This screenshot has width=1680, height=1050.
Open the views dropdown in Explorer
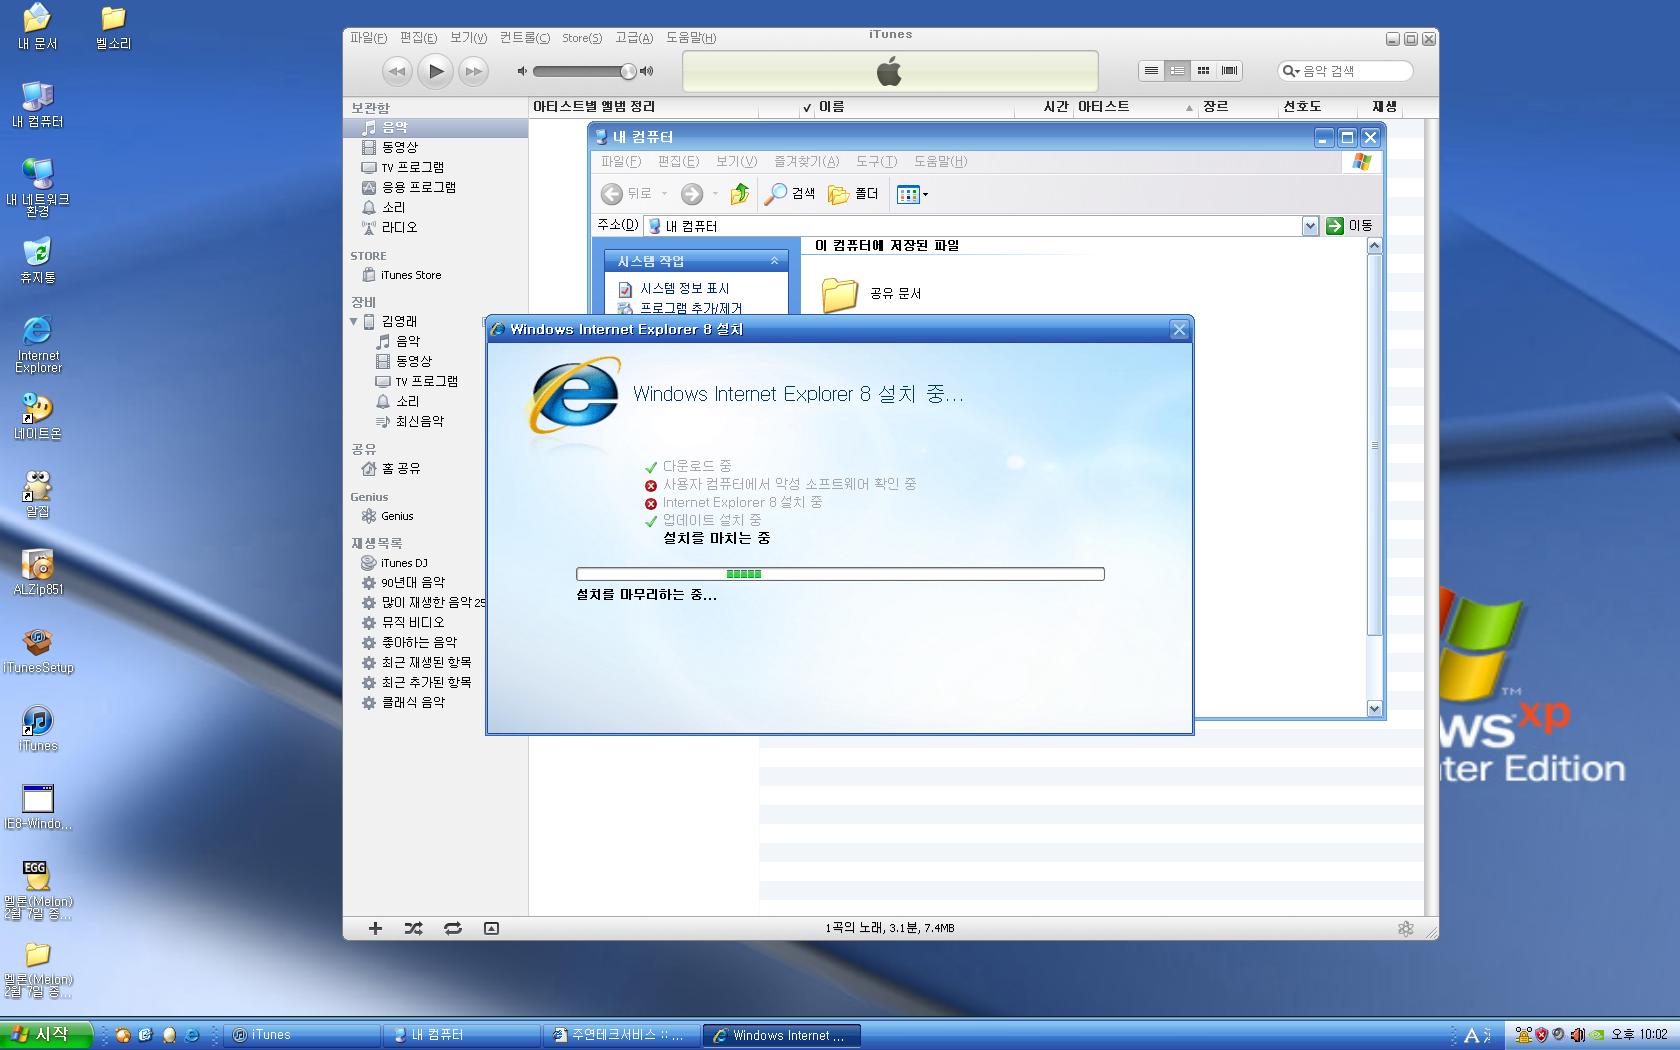click(912, 194)
